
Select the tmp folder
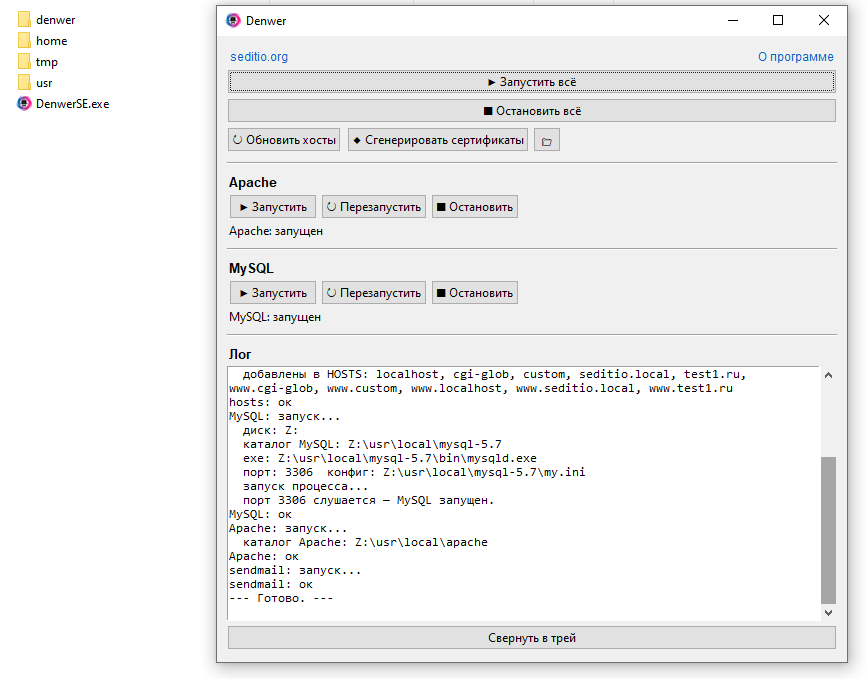[x=46, y=62]
